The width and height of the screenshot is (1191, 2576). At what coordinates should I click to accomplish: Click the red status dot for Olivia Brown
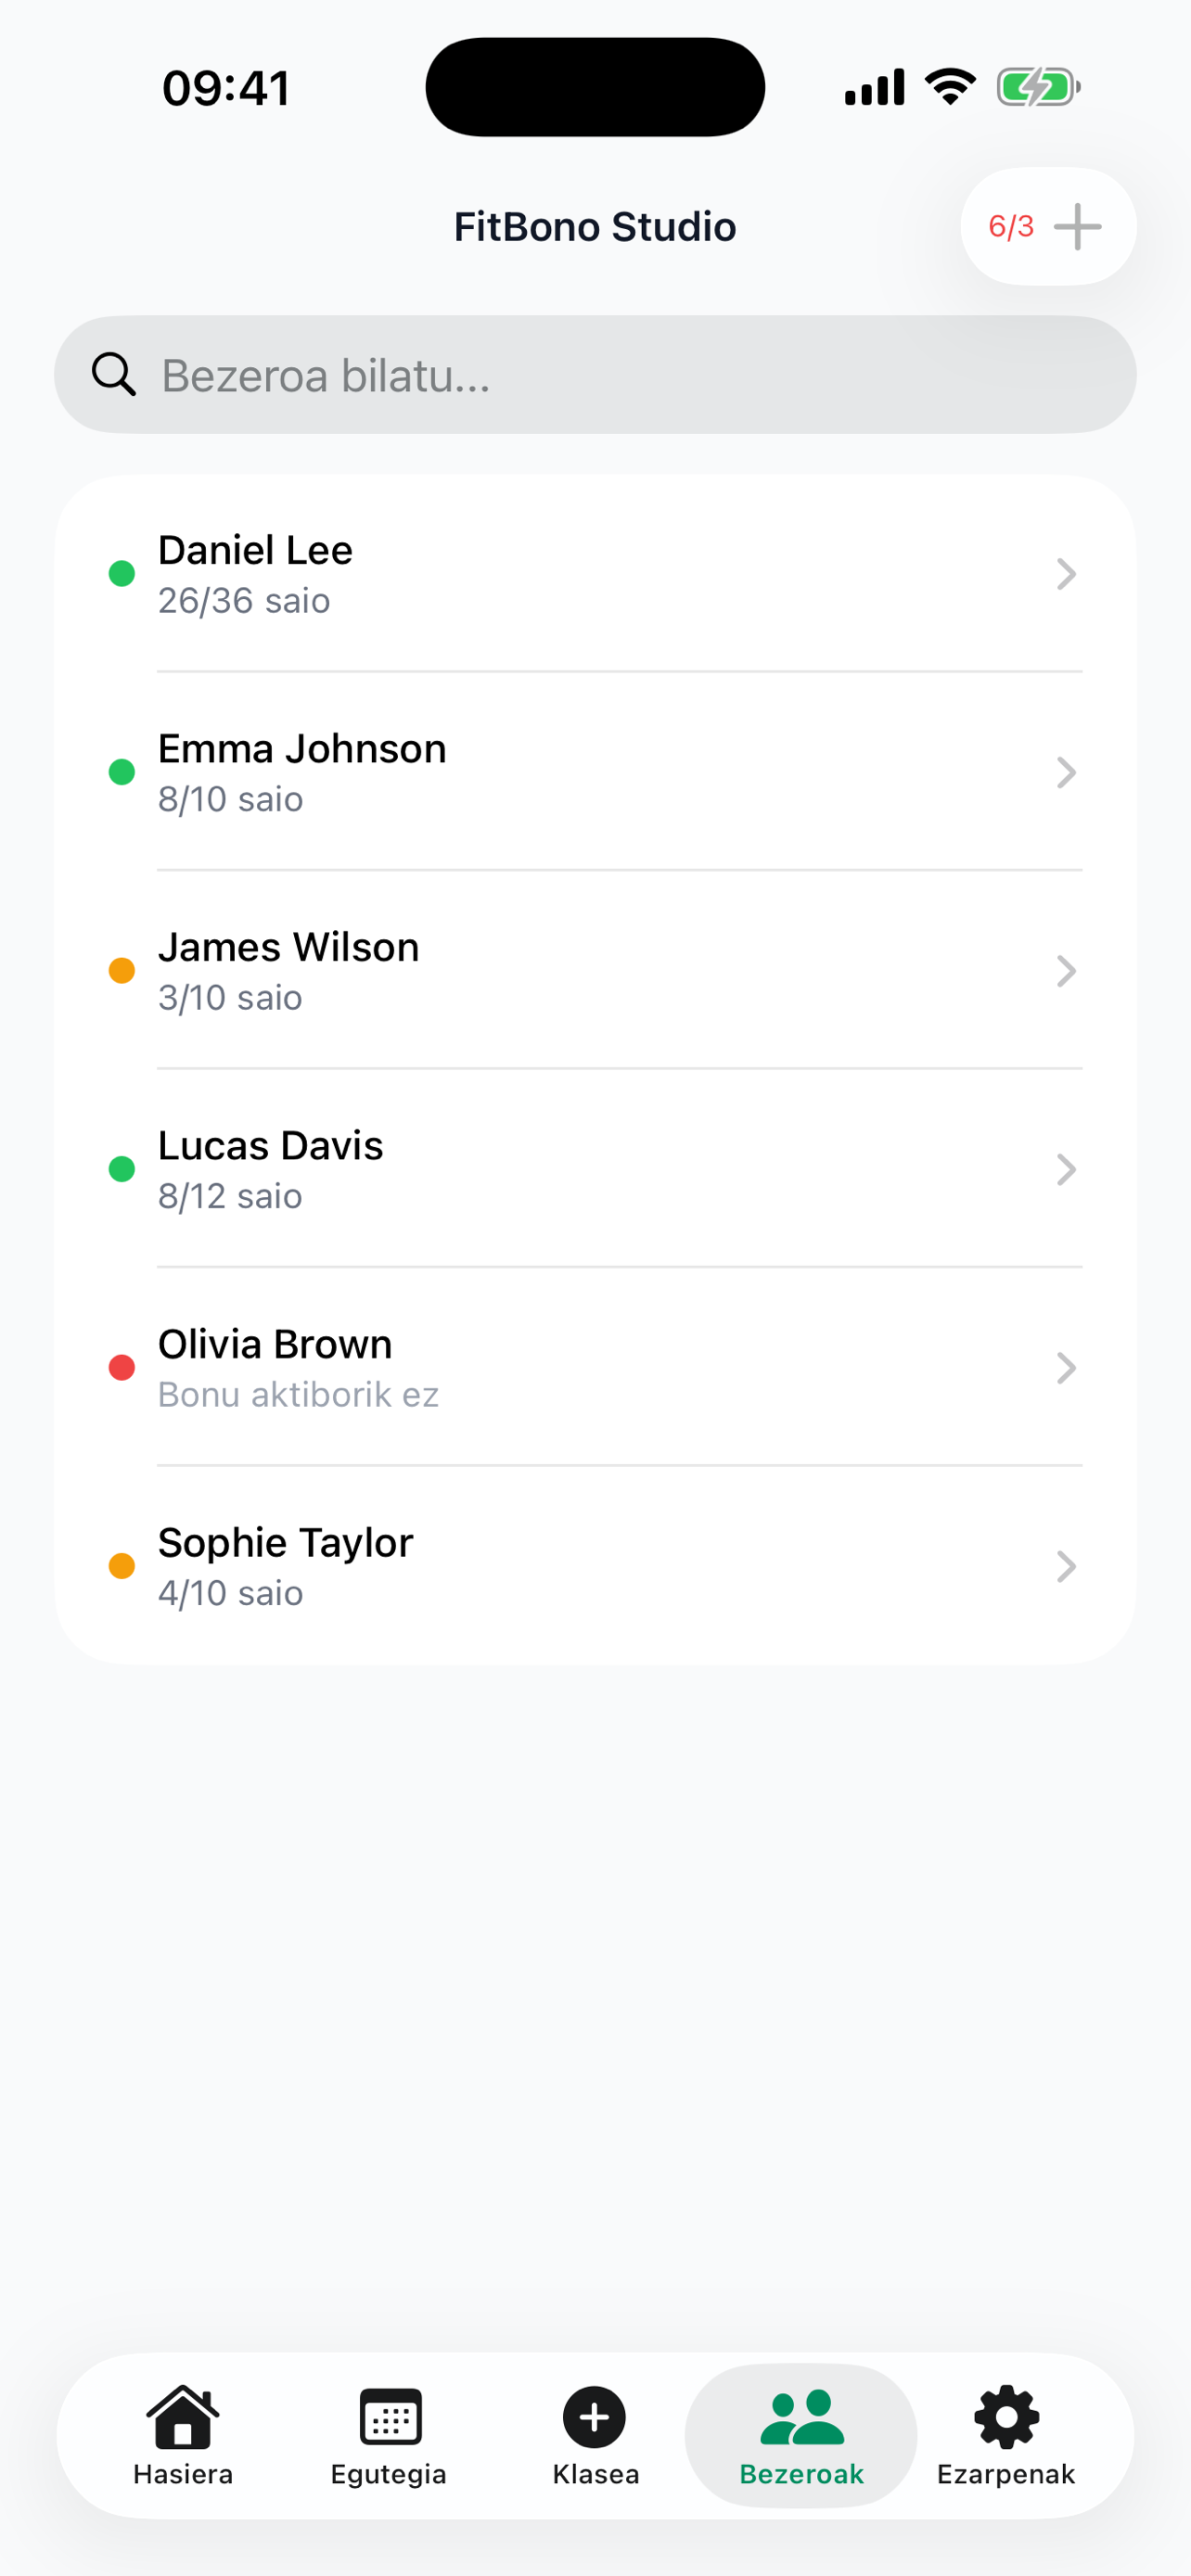[x=122, y=1367]
